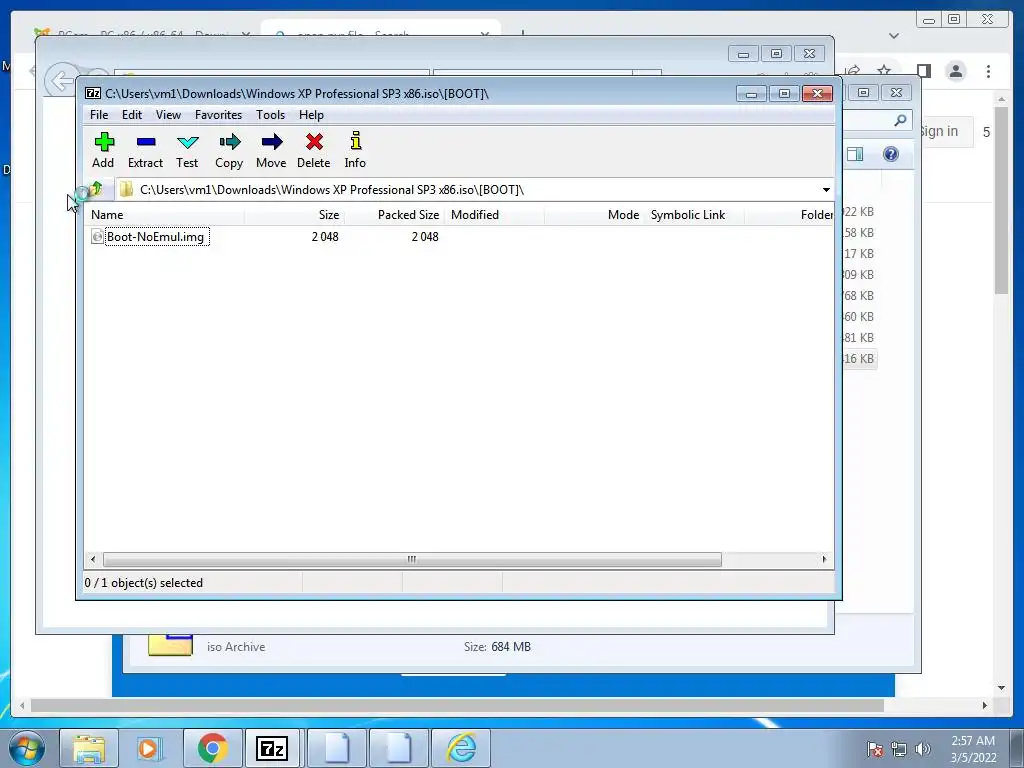Click the Windows Start button
1024x768 pixels.
click(x=27, y=748)
